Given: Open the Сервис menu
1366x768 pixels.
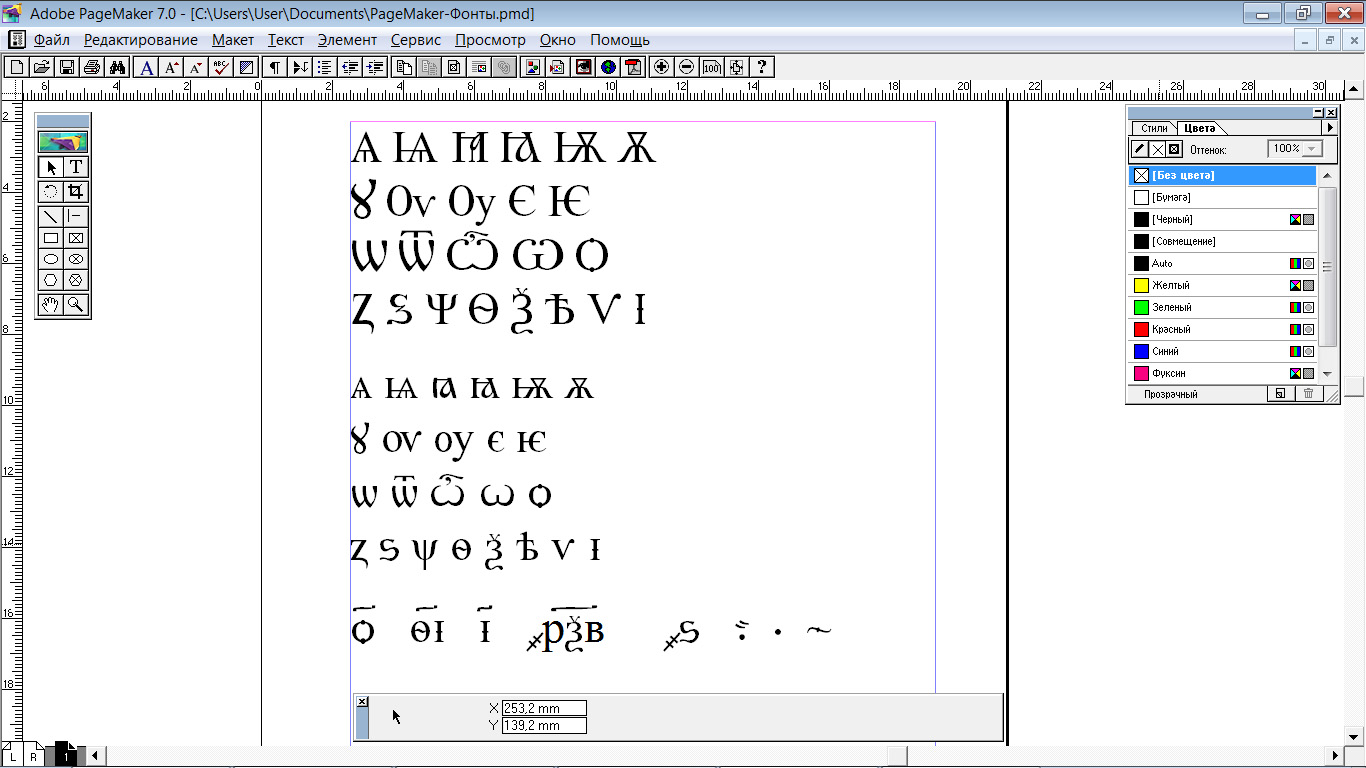Looking at the screenshot, I should pos(416,40).
